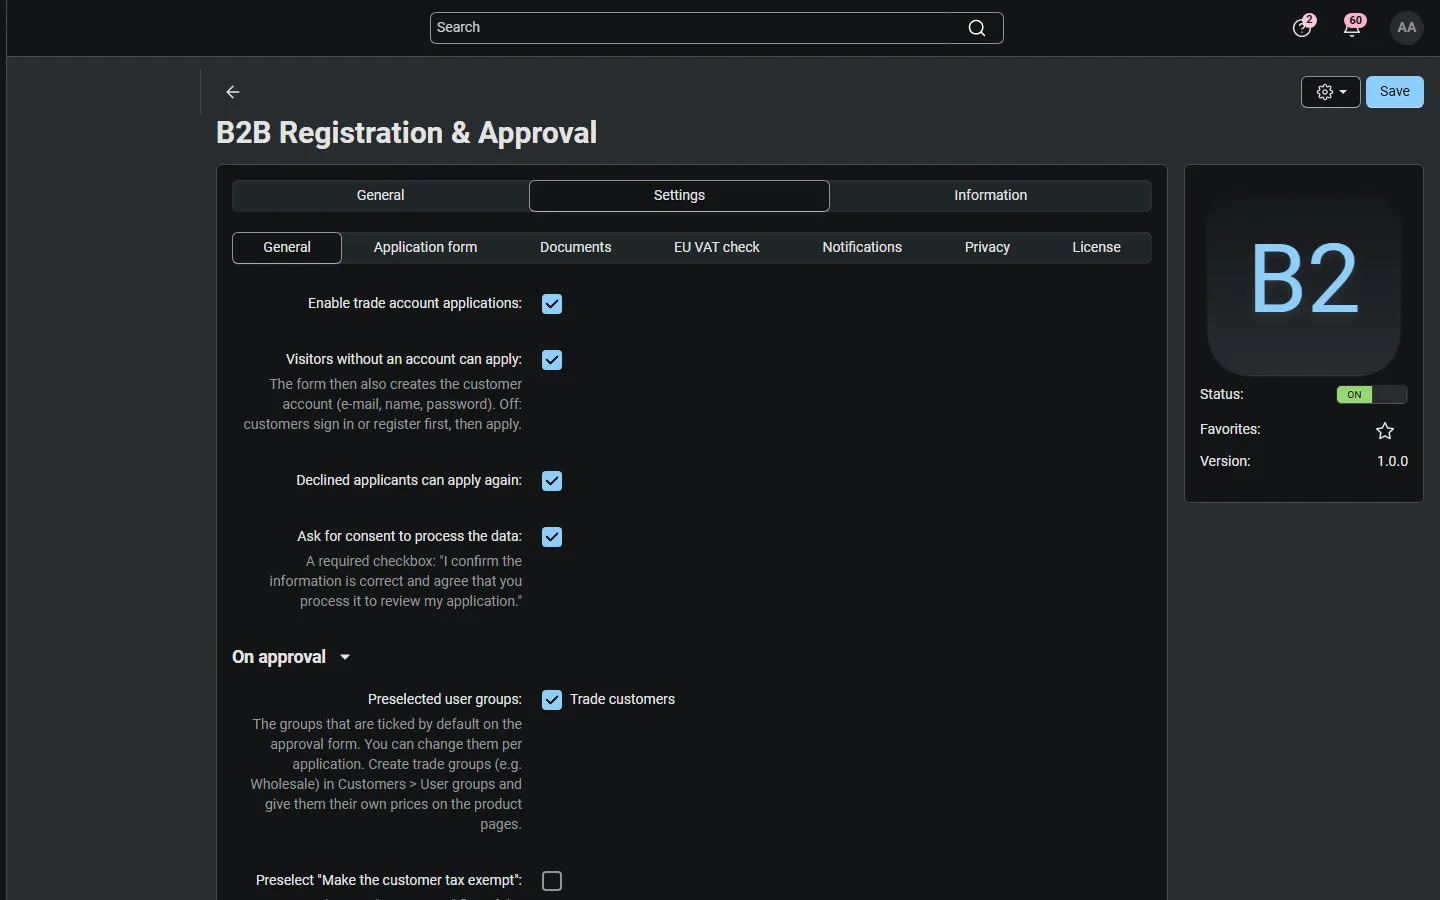Open the Application form sub-tab
Viewport: 1440px width, 900px height.
425,248
